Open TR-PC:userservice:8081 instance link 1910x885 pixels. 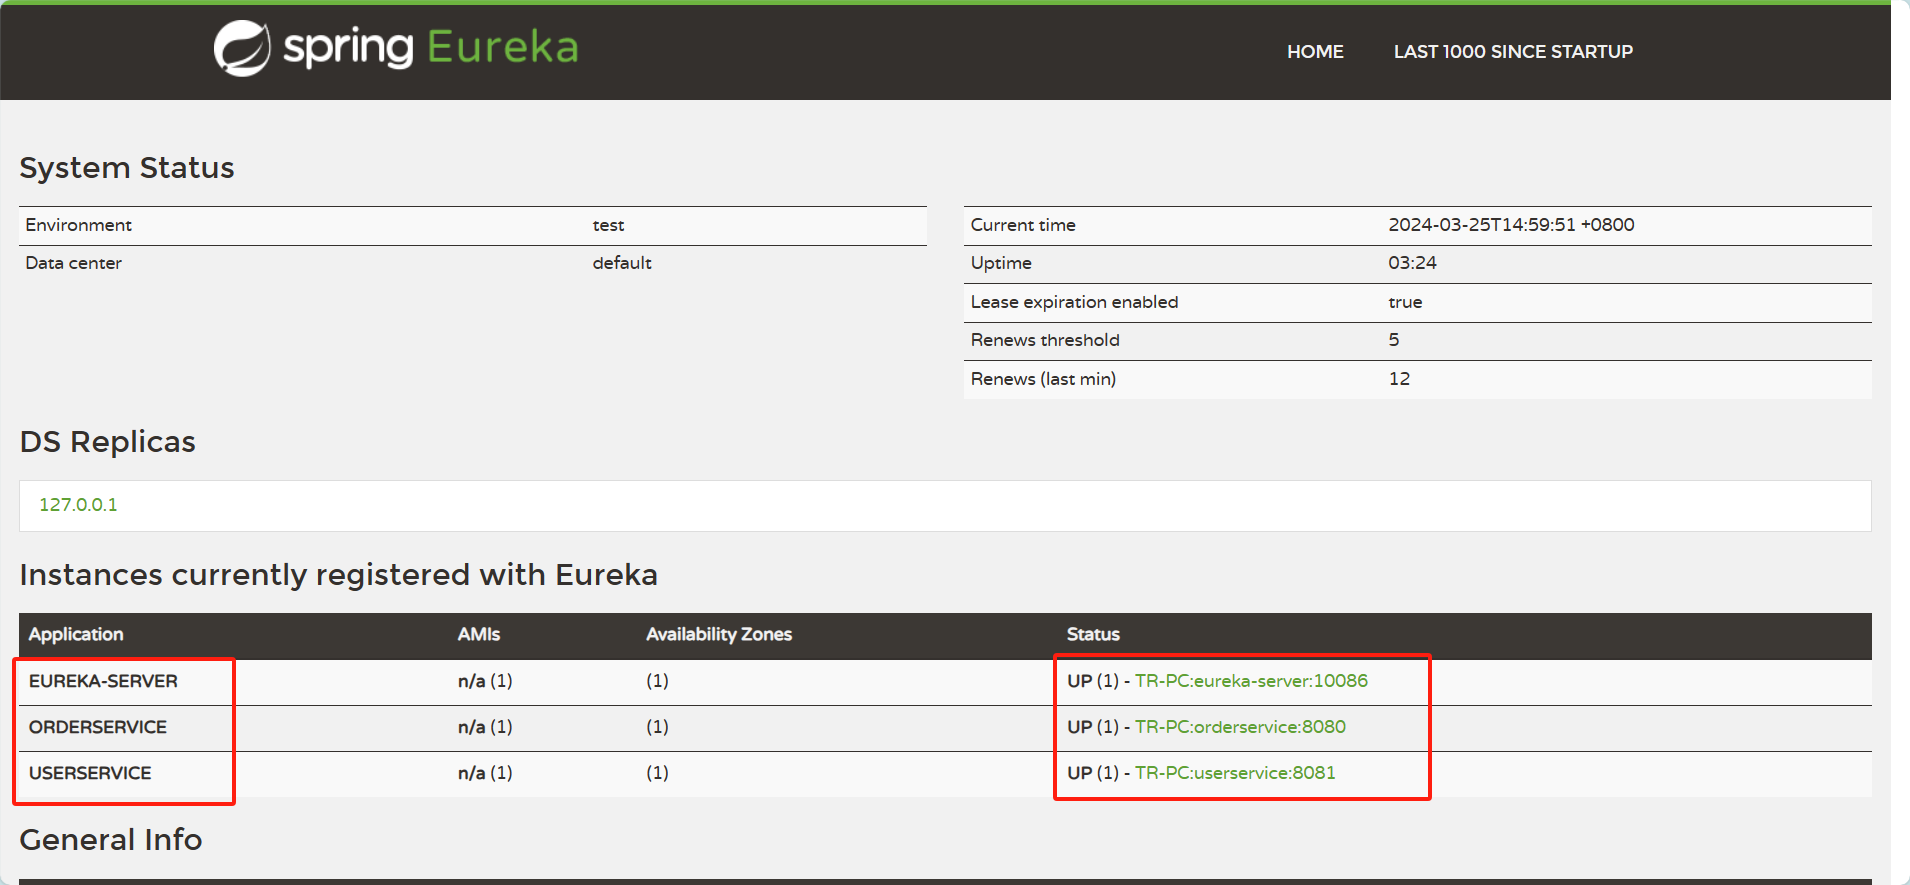click(x=1235, y=773)
